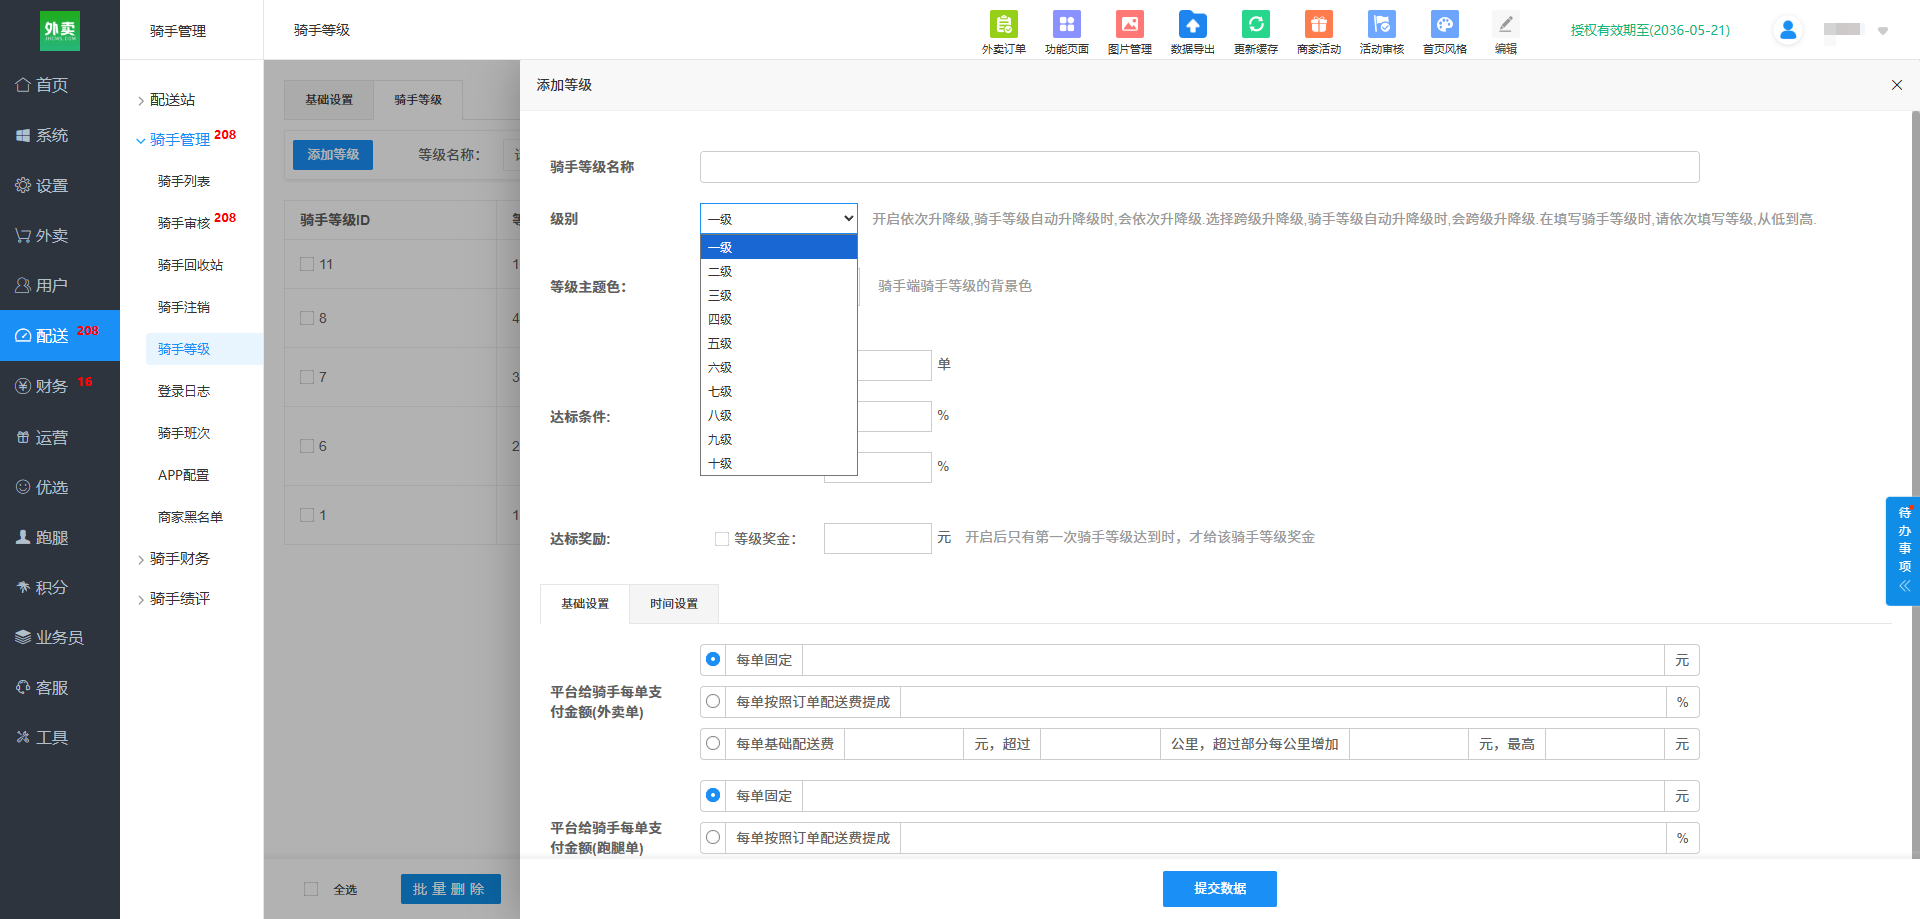Open 工具 in the left sidebar
This screenshot has width=1920, height=919.
pyautogui.click(x=60, y=737)
